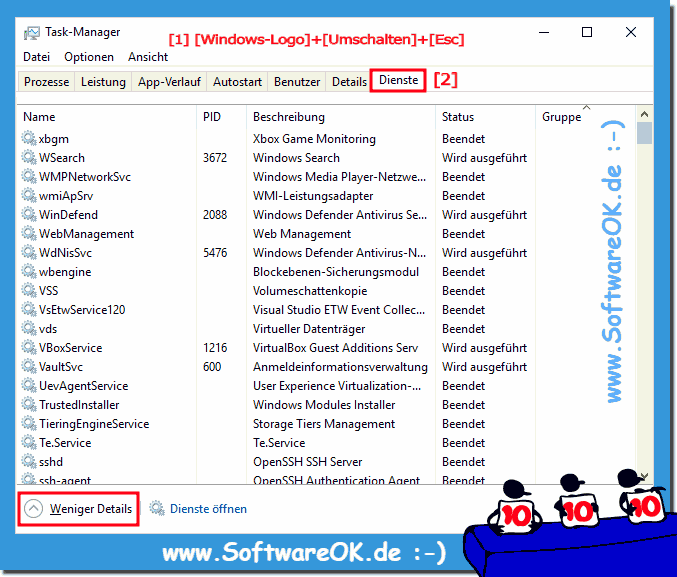Select the Anmeldeinformationsverwaltung description
Screen dimensions: 677x577
pos(340,367)
